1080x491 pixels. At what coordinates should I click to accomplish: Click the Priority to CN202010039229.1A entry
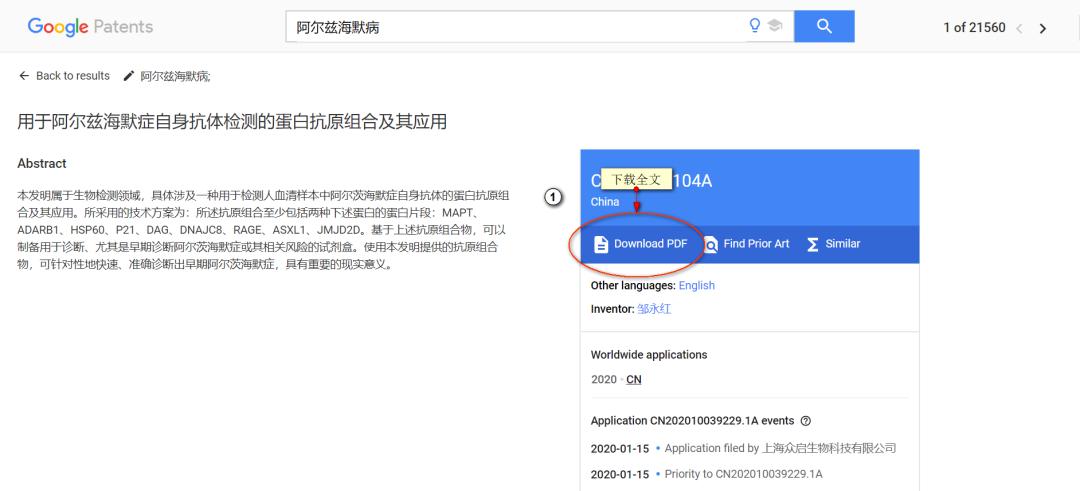743,474
